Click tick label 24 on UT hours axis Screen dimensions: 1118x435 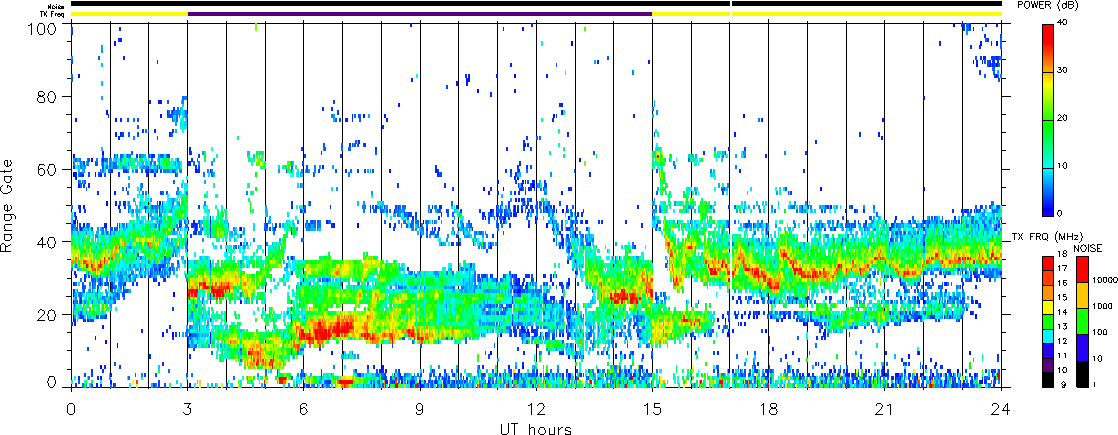[x=1001, y=409]
